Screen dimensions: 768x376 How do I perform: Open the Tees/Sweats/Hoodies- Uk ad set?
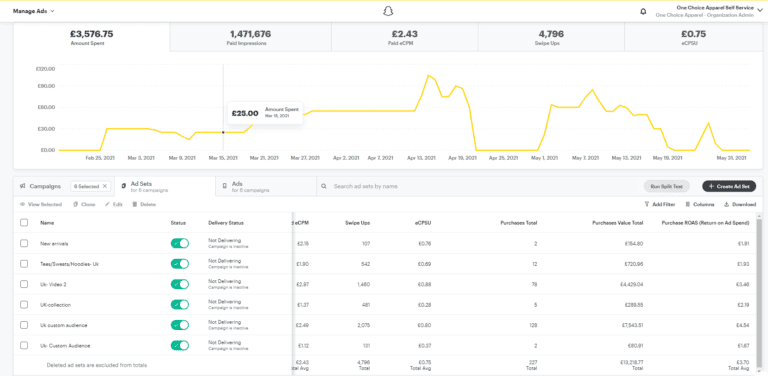pyautogui.click(x=70, y=264)
